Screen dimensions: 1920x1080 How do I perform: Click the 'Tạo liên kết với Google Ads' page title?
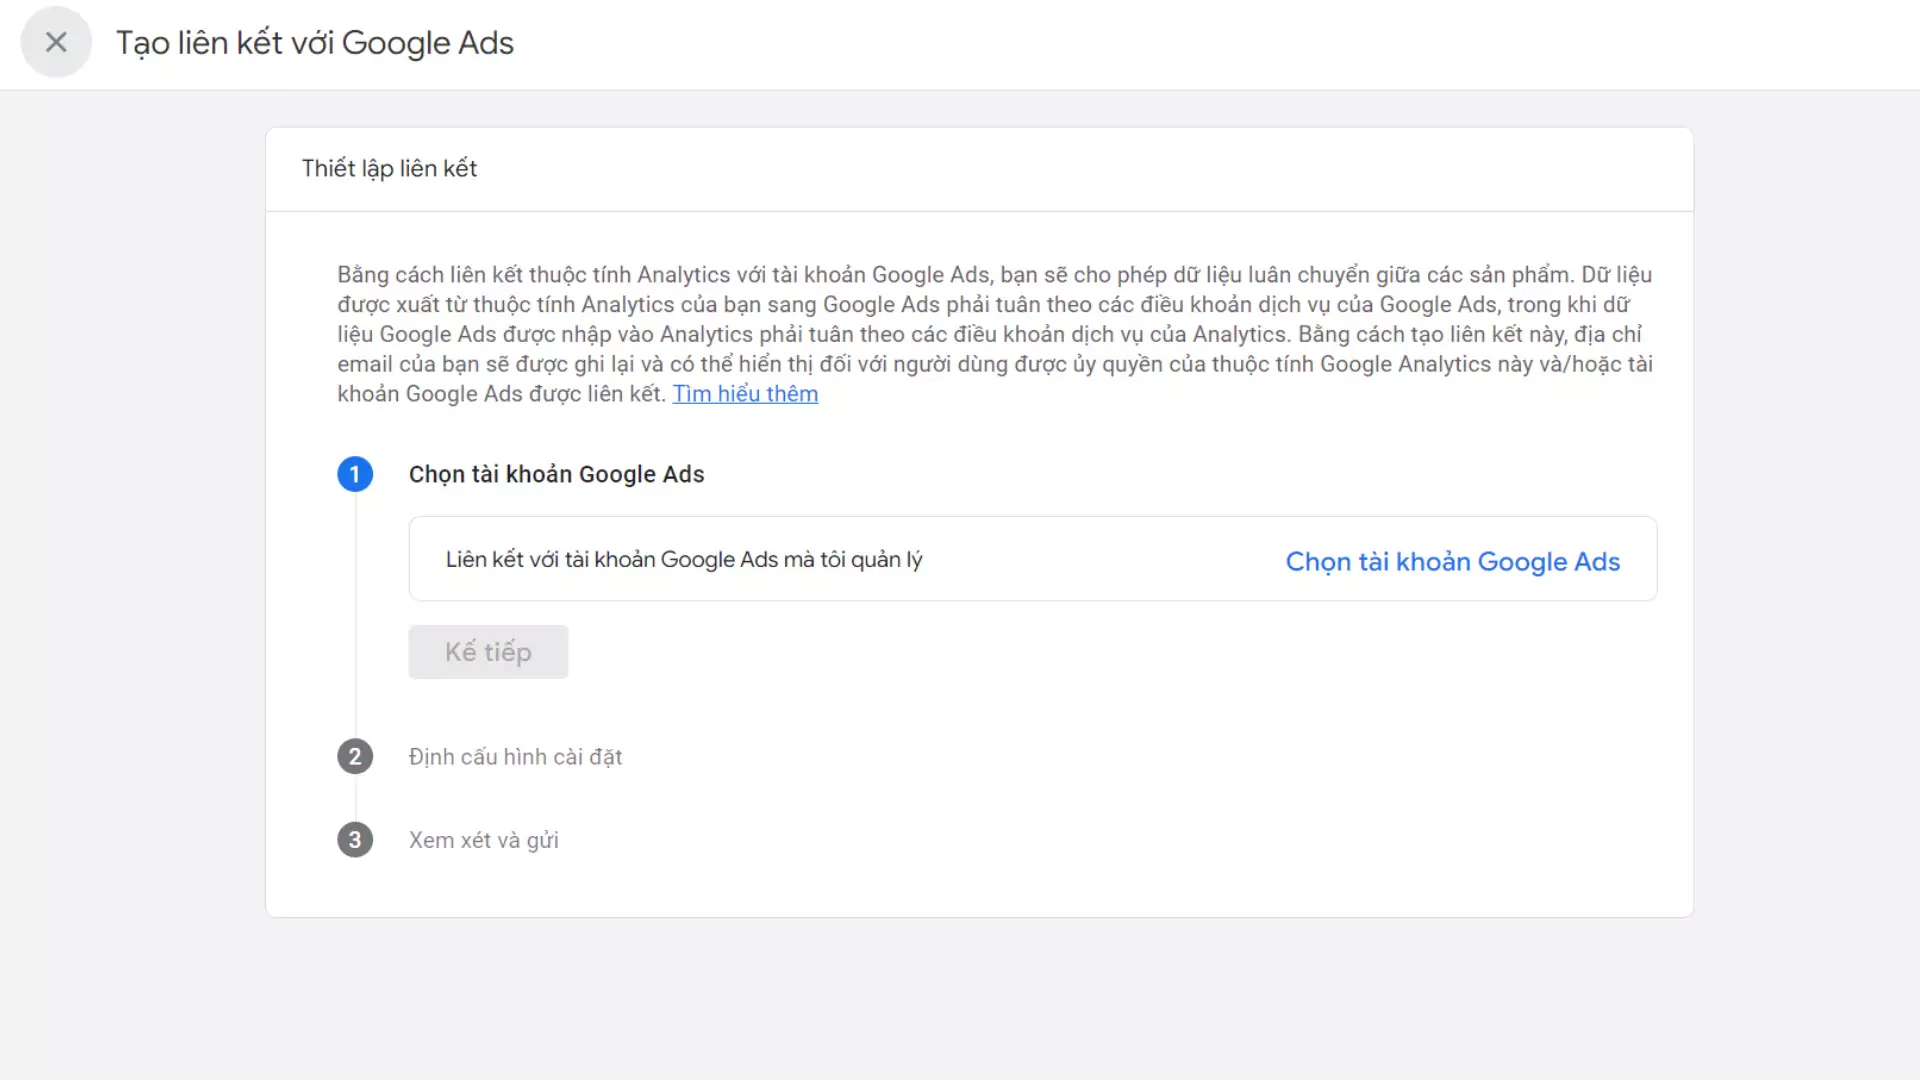tap(315, 43)
